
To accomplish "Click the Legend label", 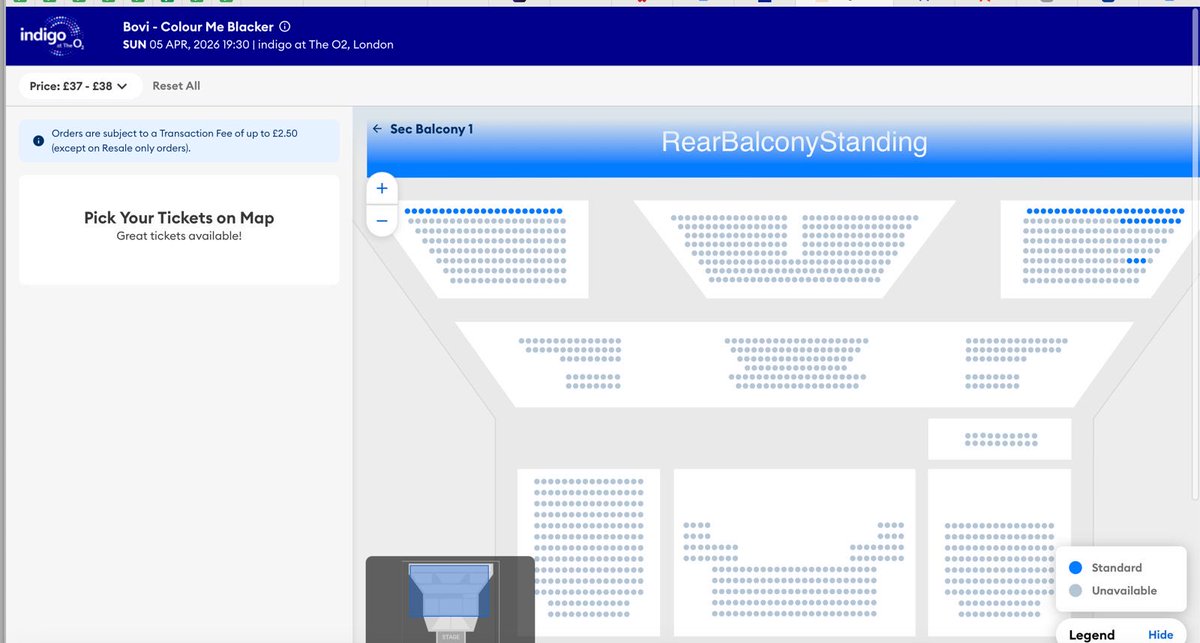I will (x=1092, y=635).
